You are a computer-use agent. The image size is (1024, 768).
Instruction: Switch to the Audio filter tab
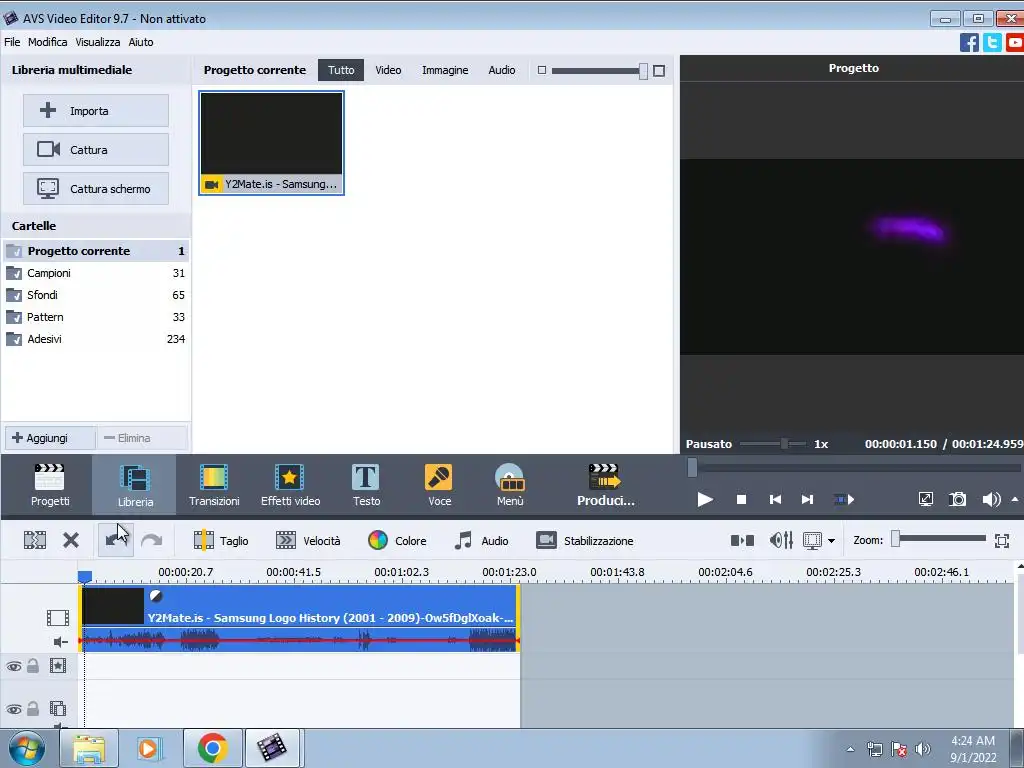click(502, 70)
